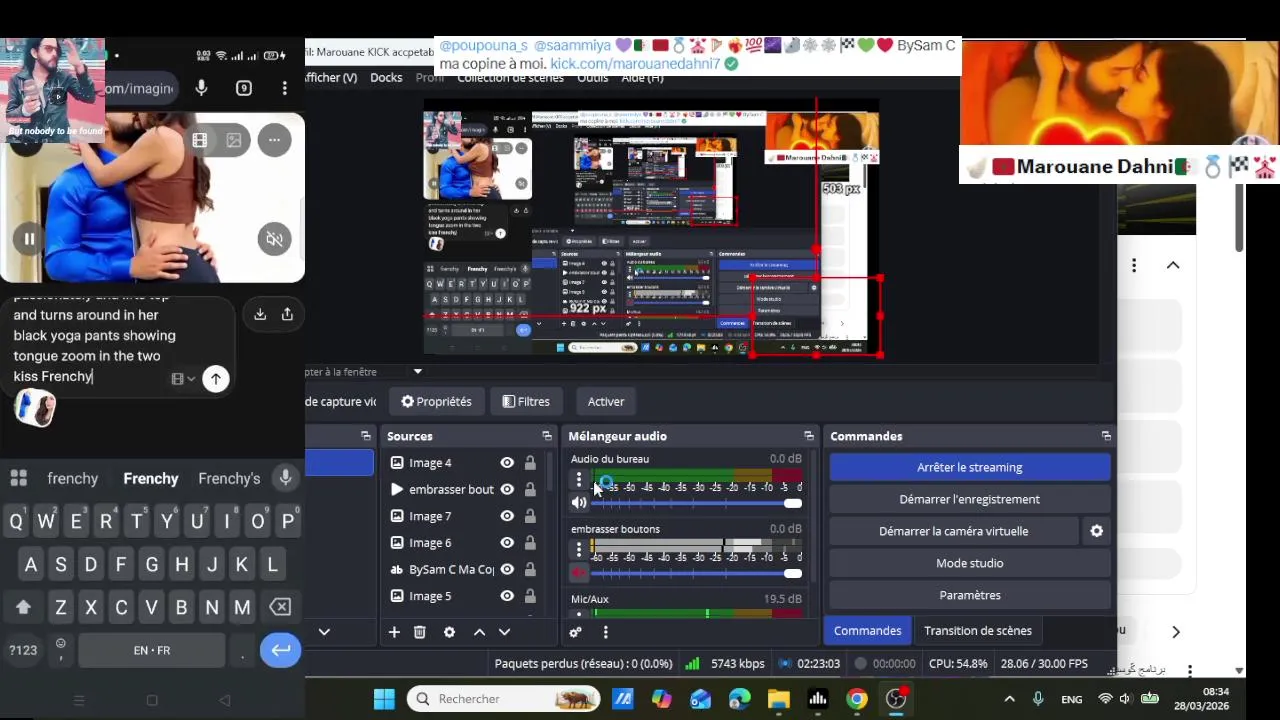Show hidden system tray icons
This screenshot has width=1280, height=720.
point(1009,699)
